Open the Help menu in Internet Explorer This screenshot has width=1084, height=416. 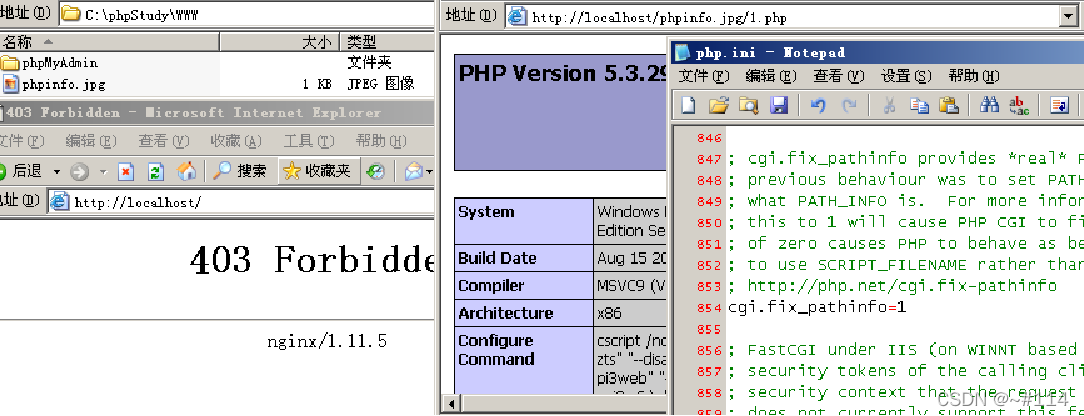(381, 142)
